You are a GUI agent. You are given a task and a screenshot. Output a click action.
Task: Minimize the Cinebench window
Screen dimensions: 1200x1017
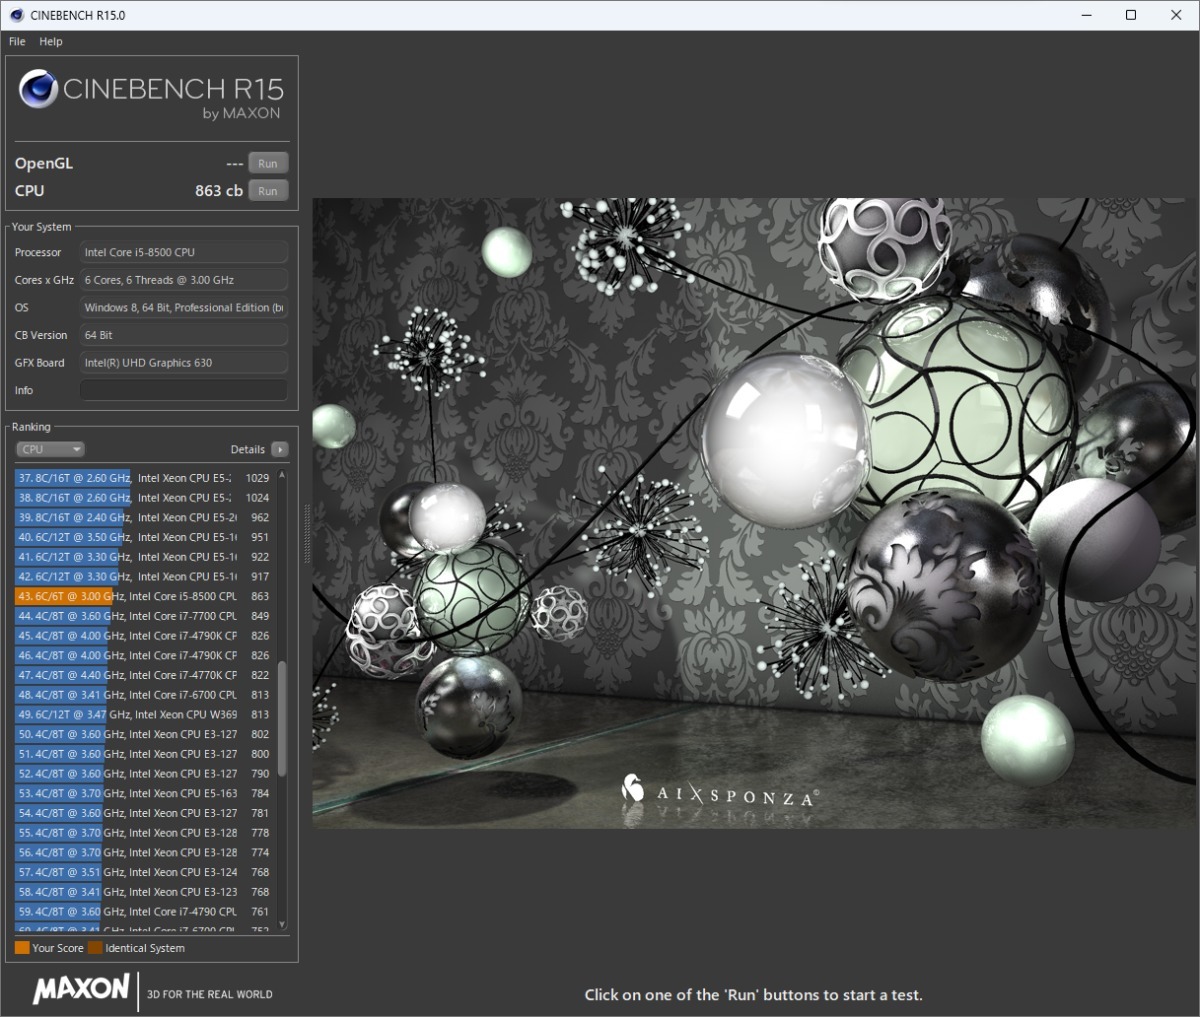(1085, 15)
